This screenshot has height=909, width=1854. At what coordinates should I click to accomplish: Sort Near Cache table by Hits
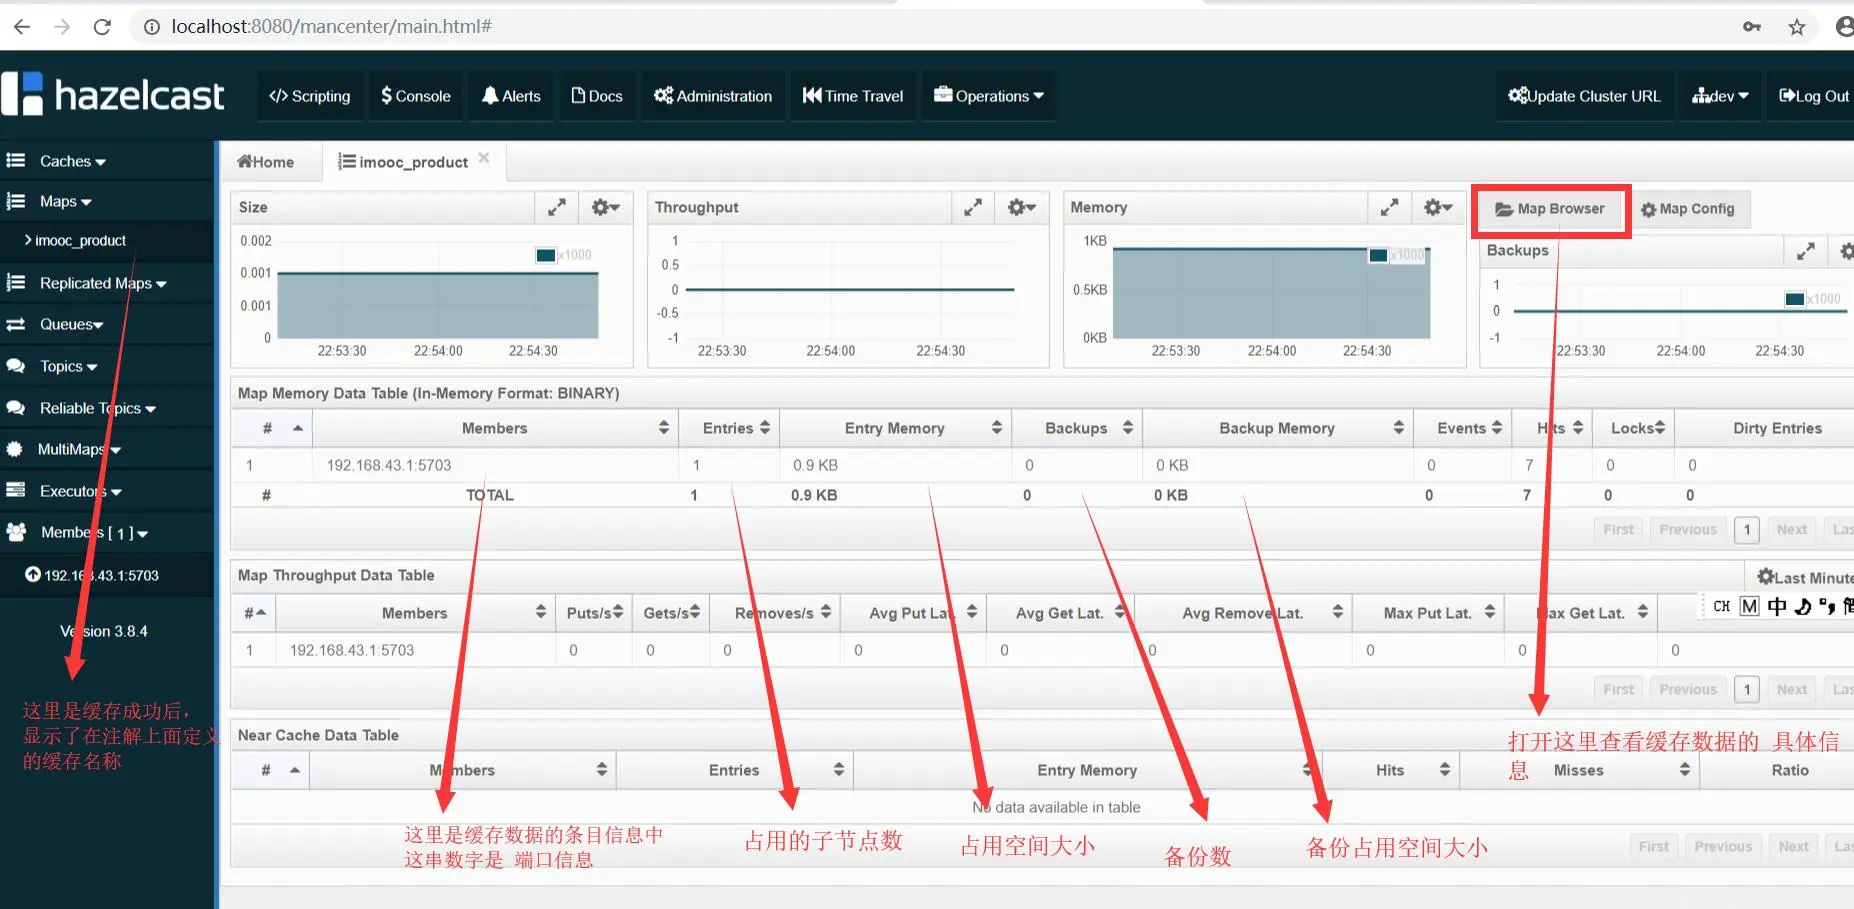pyautogui.click(x=1390, y=770)
